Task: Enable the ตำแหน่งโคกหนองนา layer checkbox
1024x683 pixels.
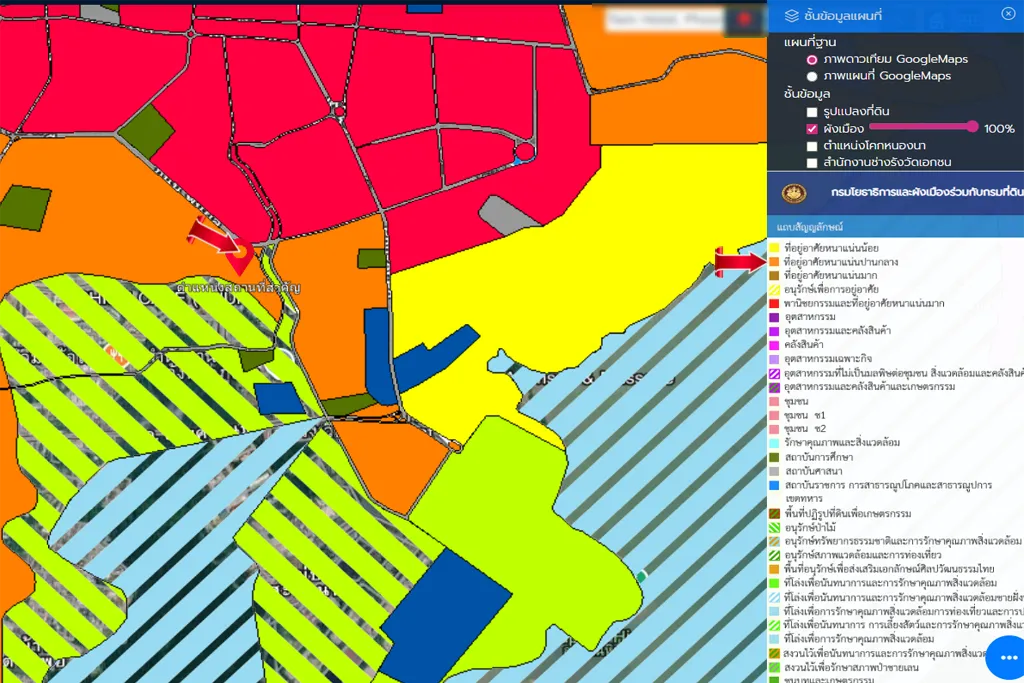Action: (813, 146)
